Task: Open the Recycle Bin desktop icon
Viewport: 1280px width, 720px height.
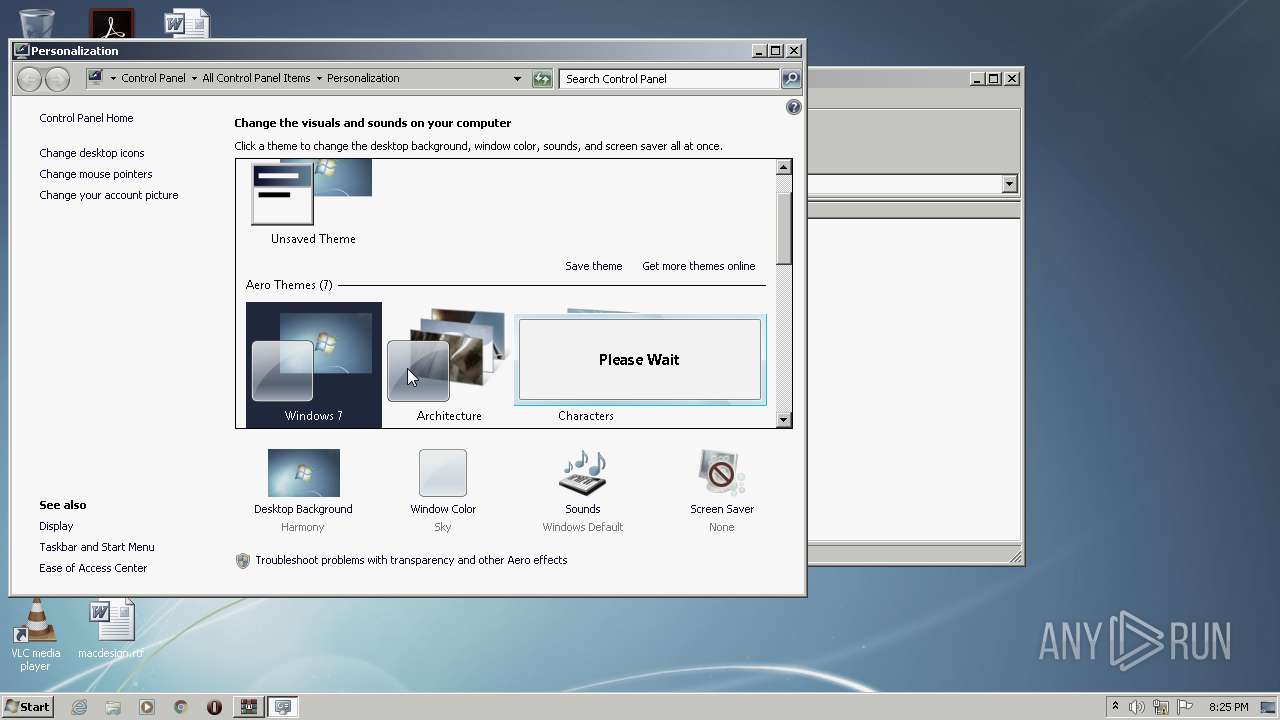Action: [37, 22]
